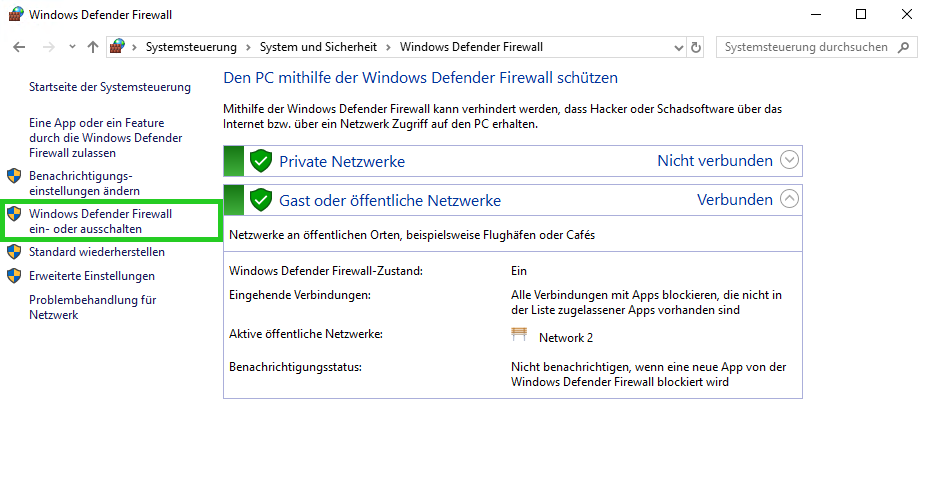Click shield icon beside Benachrichtigungseinstellungen
The width and height of the screenshot is (930, 501).
click(14, 176)
